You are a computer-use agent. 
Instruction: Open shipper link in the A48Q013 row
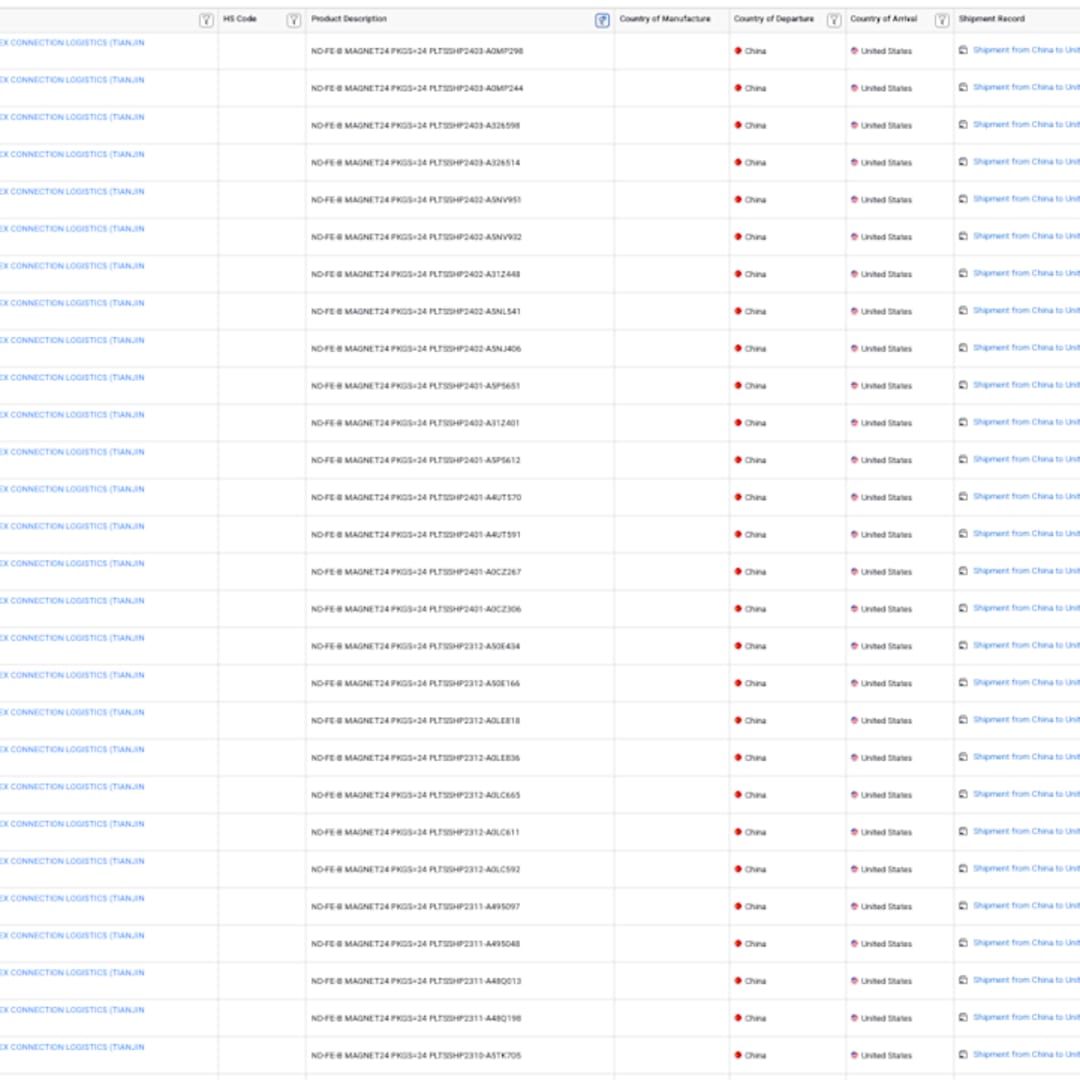click(x=72, y=973)
